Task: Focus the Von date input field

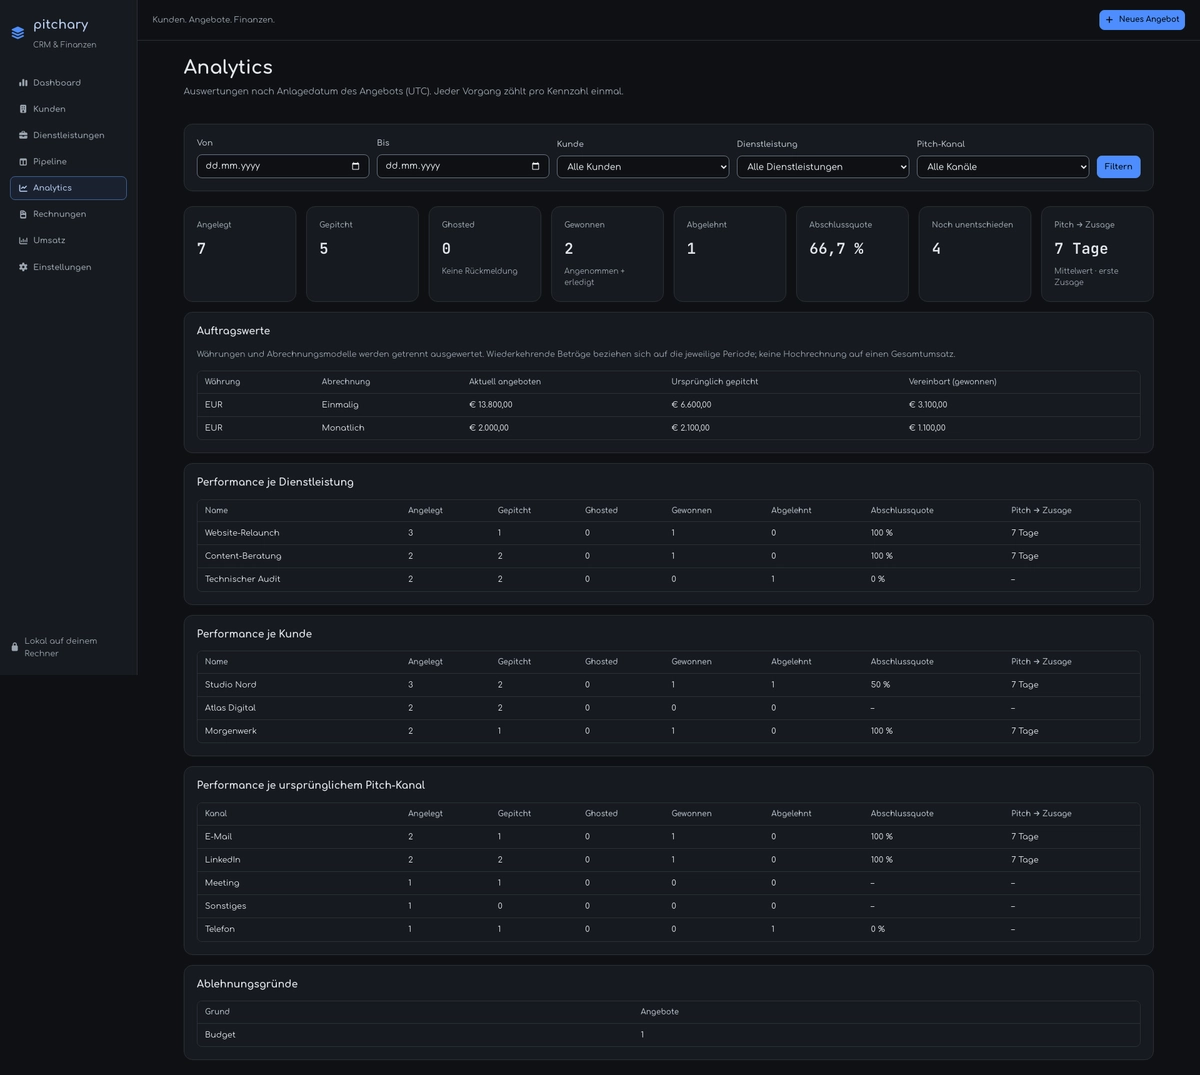Action: tap(283, 166)
